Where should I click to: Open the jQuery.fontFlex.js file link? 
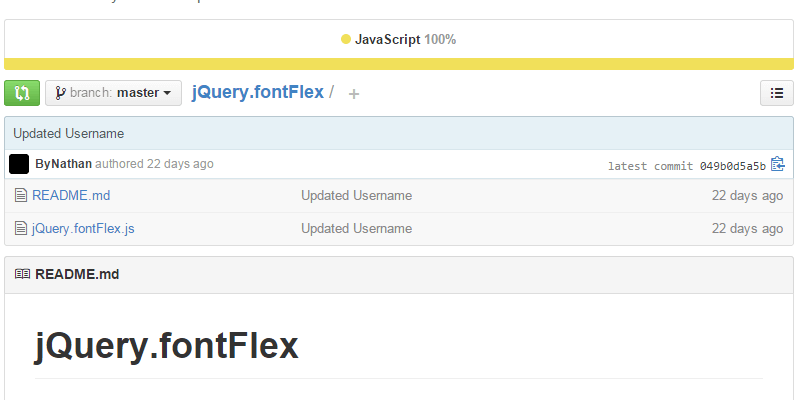83,229
